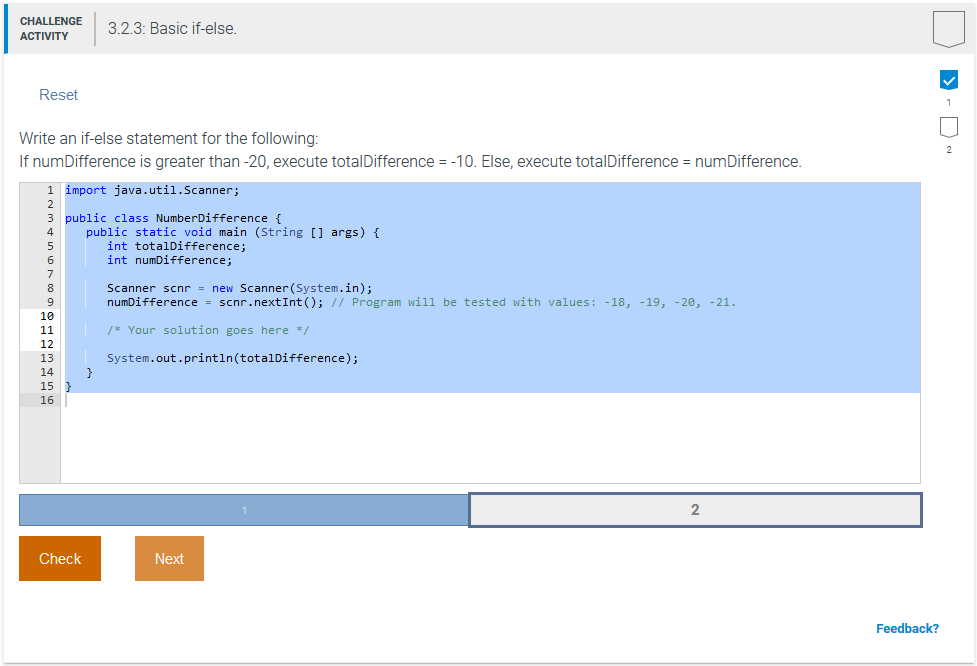Select the completed blue checkmark badge for part 1
This screenshot has height=666, width=977.
coord(947,77)
